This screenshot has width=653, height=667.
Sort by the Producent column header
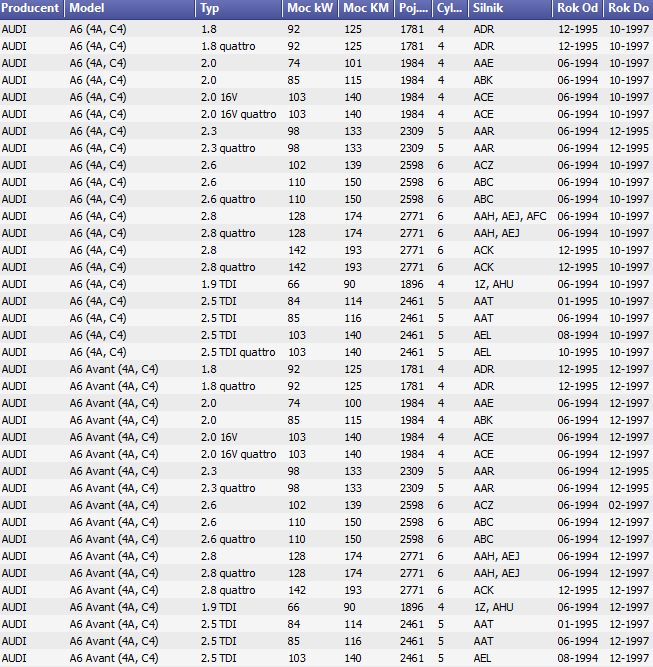[32, 9]
